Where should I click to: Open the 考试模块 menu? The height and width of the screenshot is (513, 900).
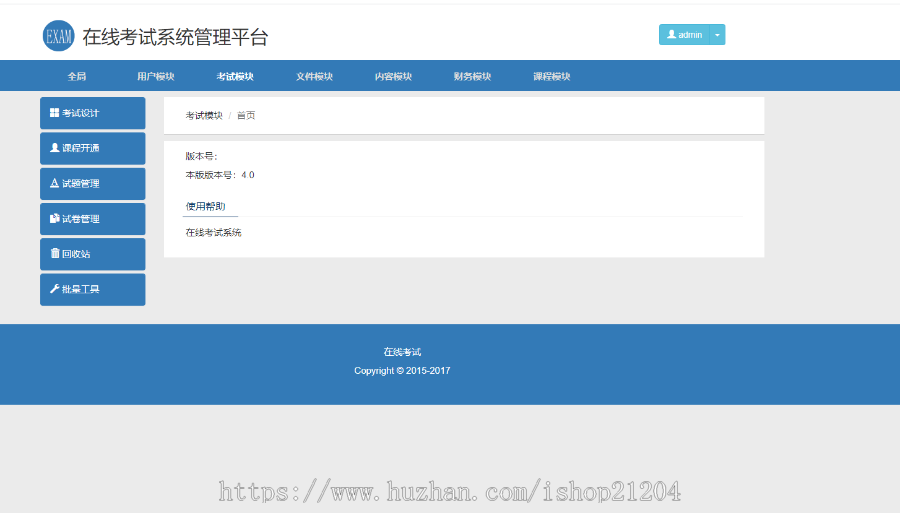[235, 76]
